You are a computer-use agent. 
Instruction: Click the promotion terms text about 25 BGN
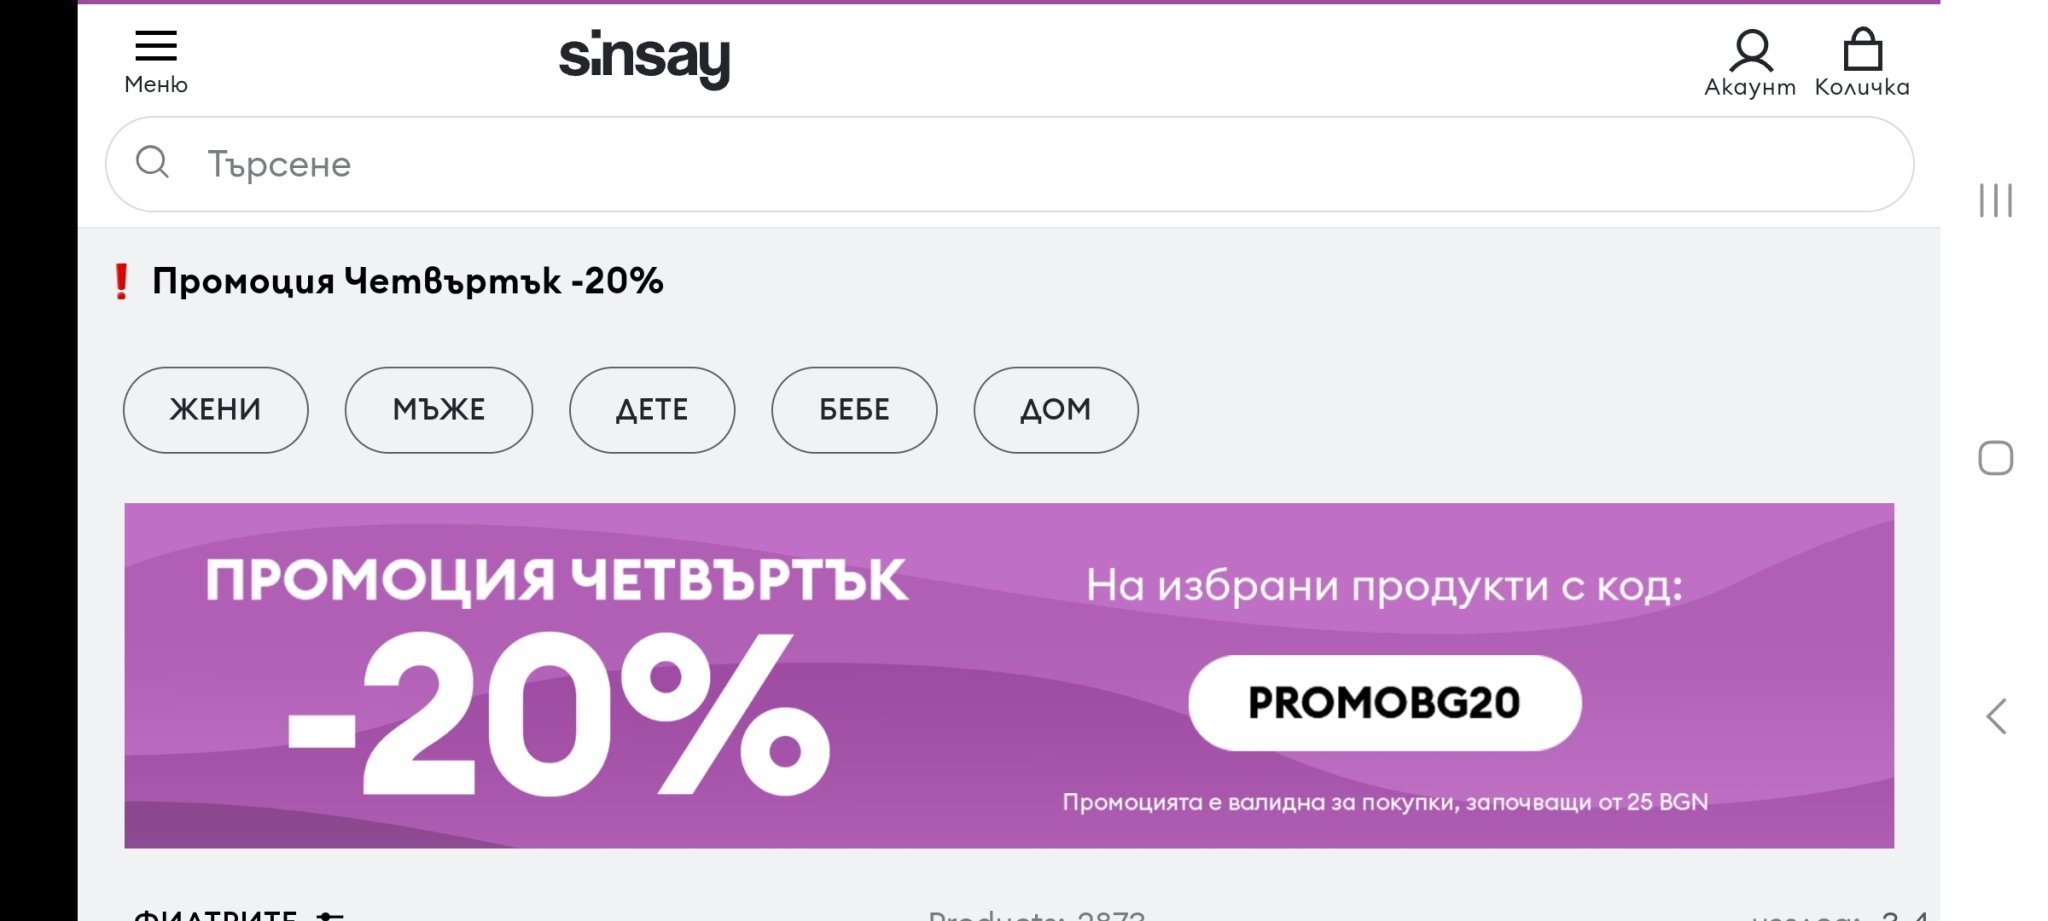coord(1385,802)
